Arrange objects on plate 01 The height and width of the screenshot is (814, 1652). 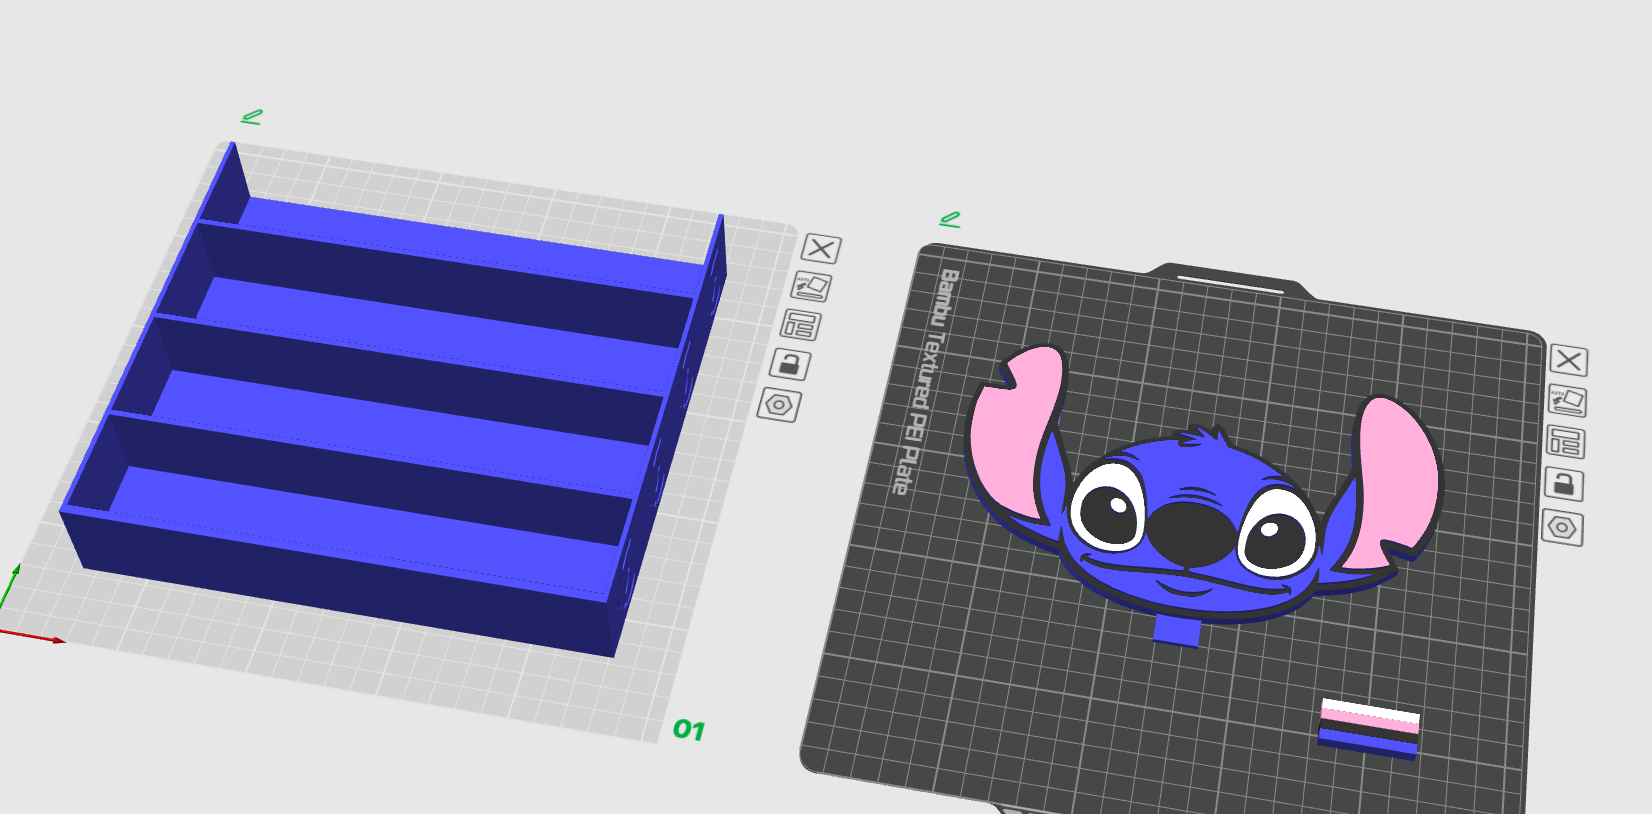(800, 325)
